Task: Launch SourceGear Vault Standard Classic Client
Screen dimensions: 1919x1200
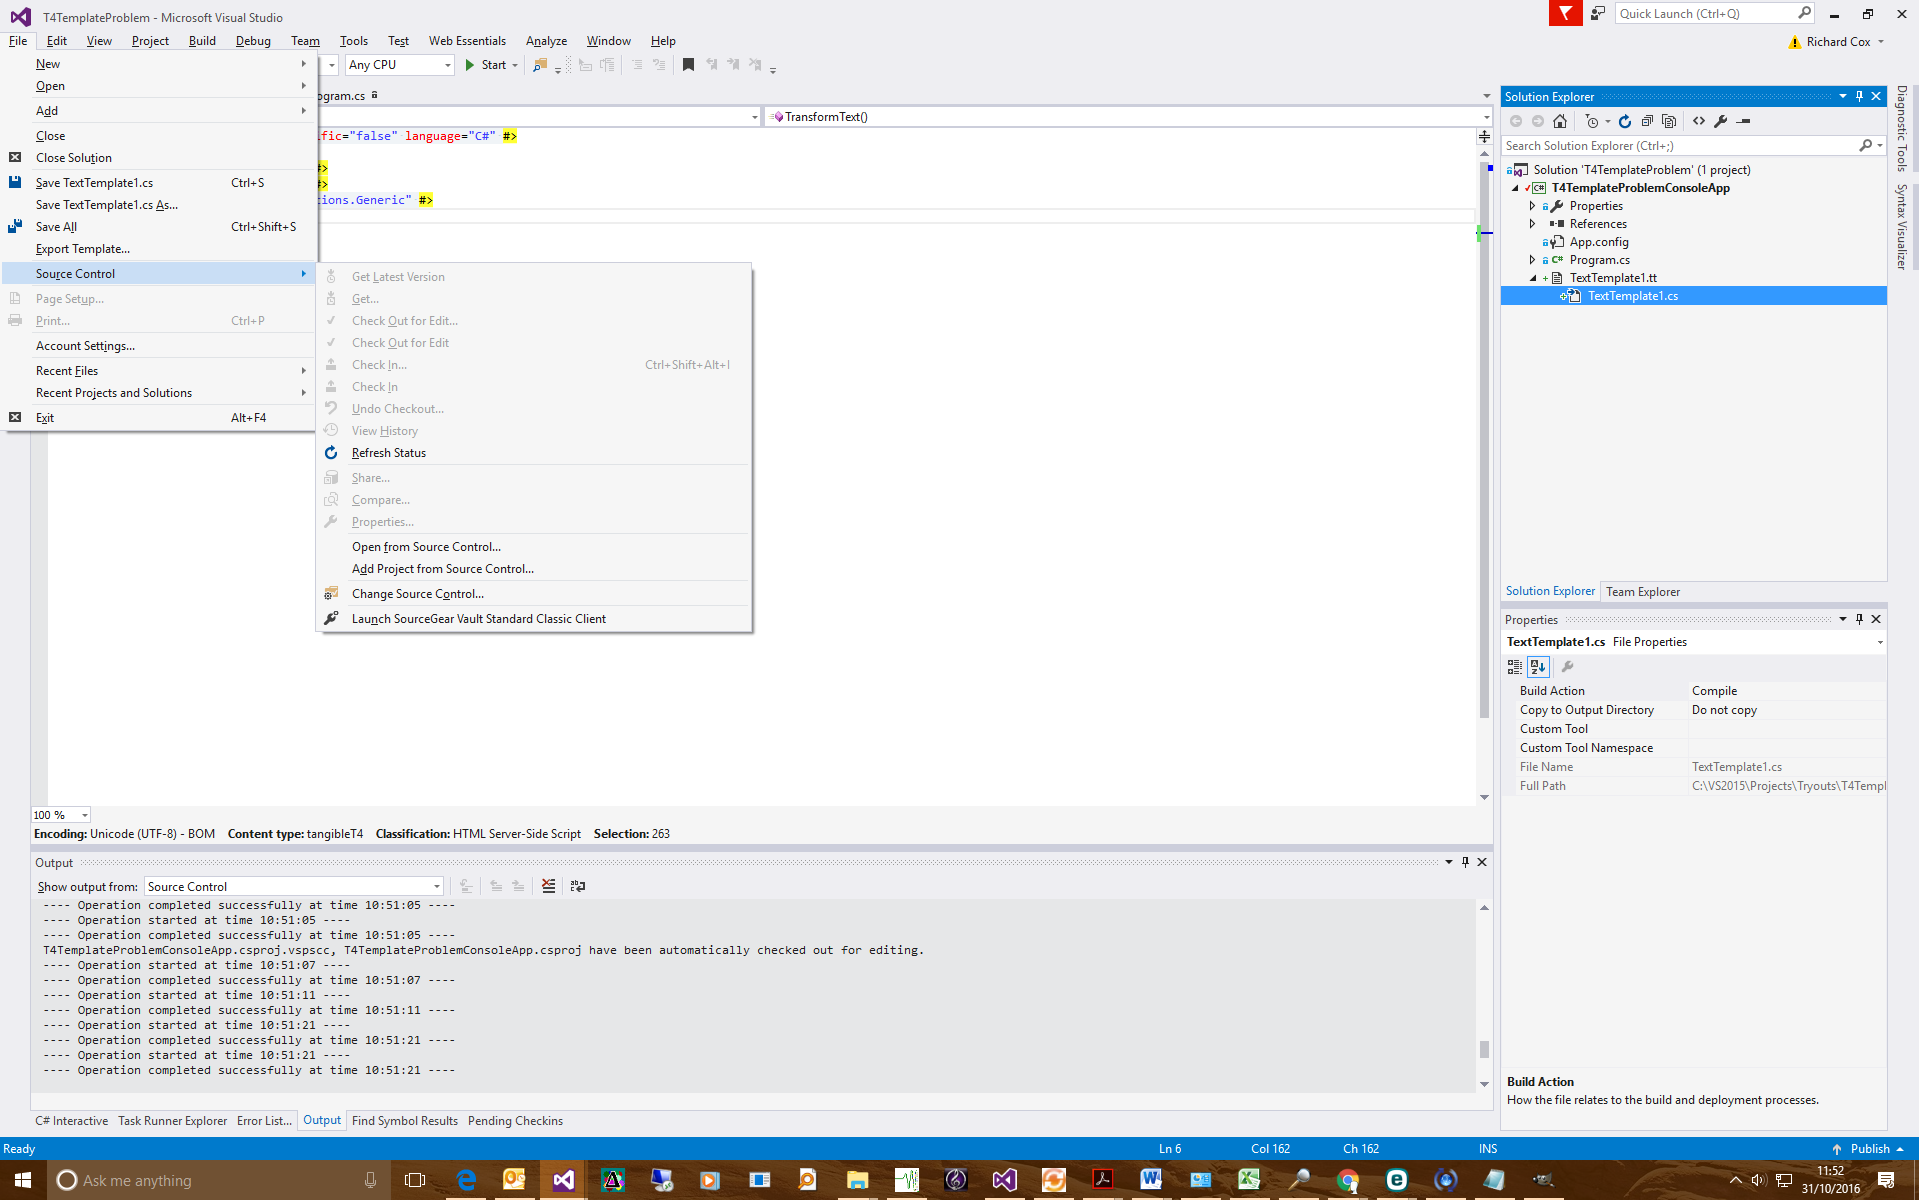Action: point(479,619)
